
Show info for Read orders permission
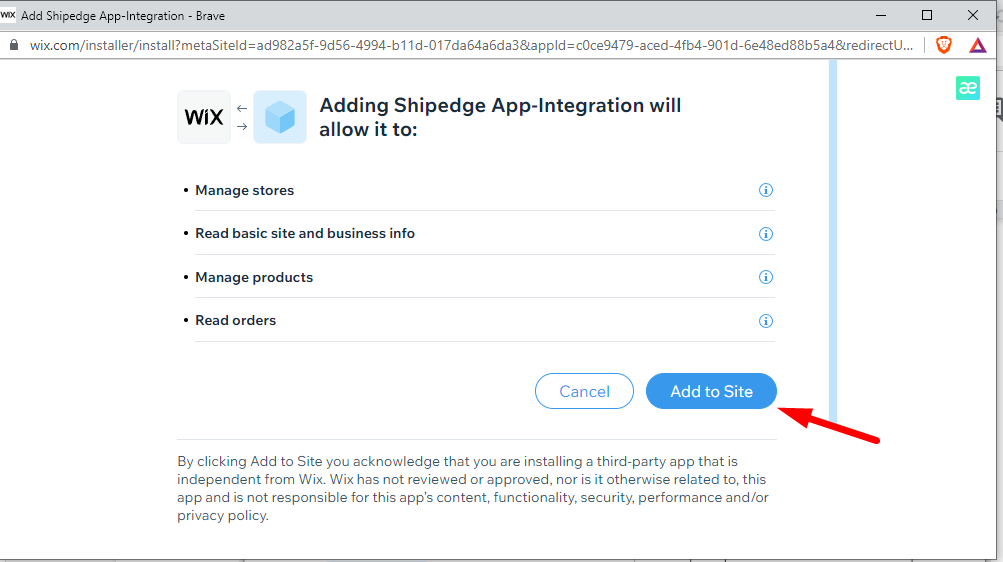point(766,321)
